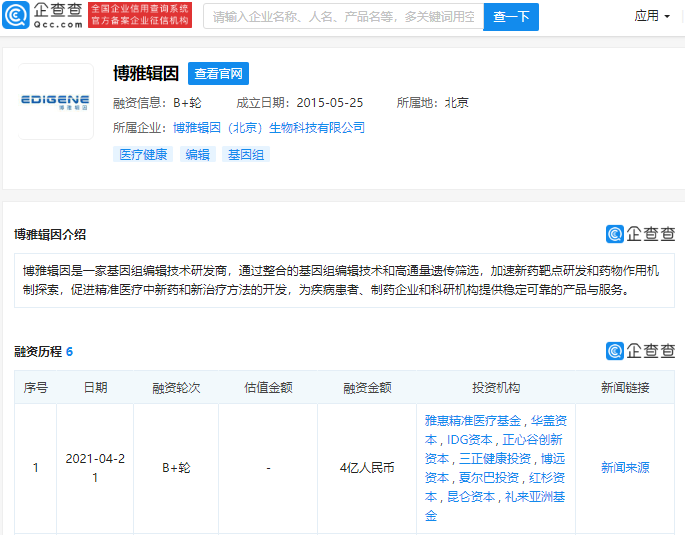Viewport: 685px width, 535px height.
Task: Open the 夏尔巴投资 investor link
Action: pos(489,478)
